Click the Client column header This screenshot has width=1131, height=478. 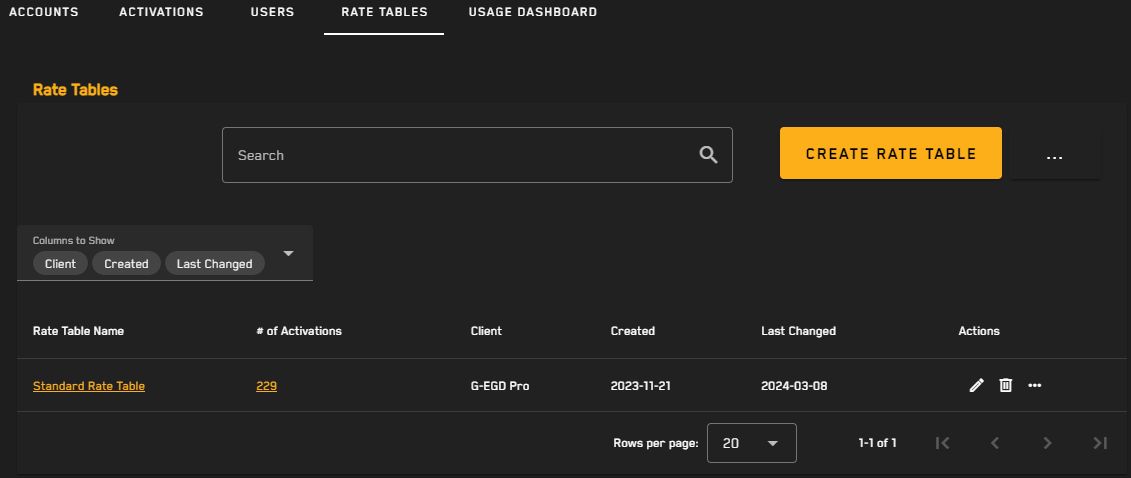(486, 331)
